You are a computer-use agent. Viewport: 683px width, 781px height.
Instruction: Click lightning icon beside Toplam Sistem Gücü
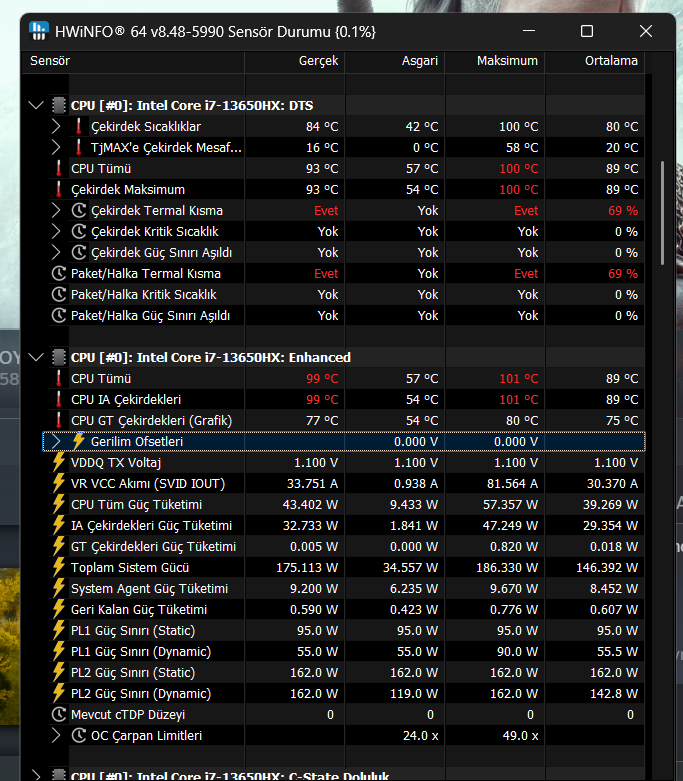pyautogui.click(x=59, y=567)
